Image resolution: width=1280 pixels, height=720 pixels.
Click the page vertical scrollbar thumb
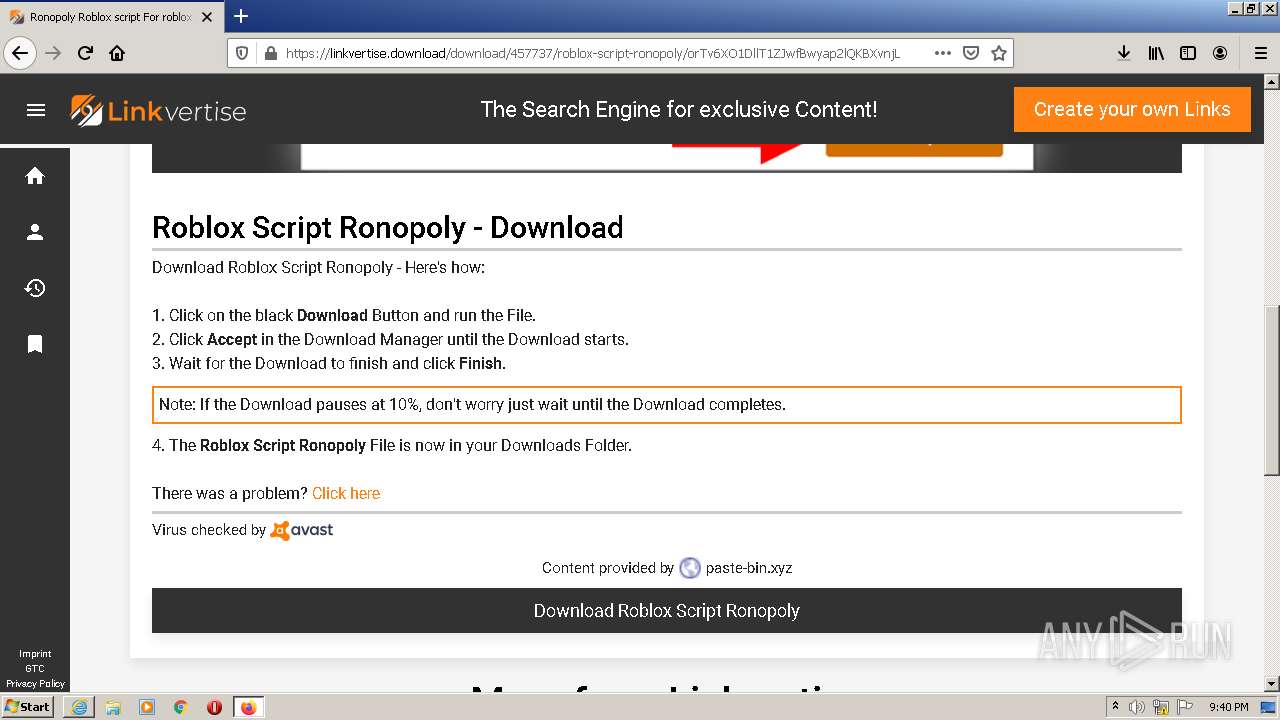click(1272, 390)
